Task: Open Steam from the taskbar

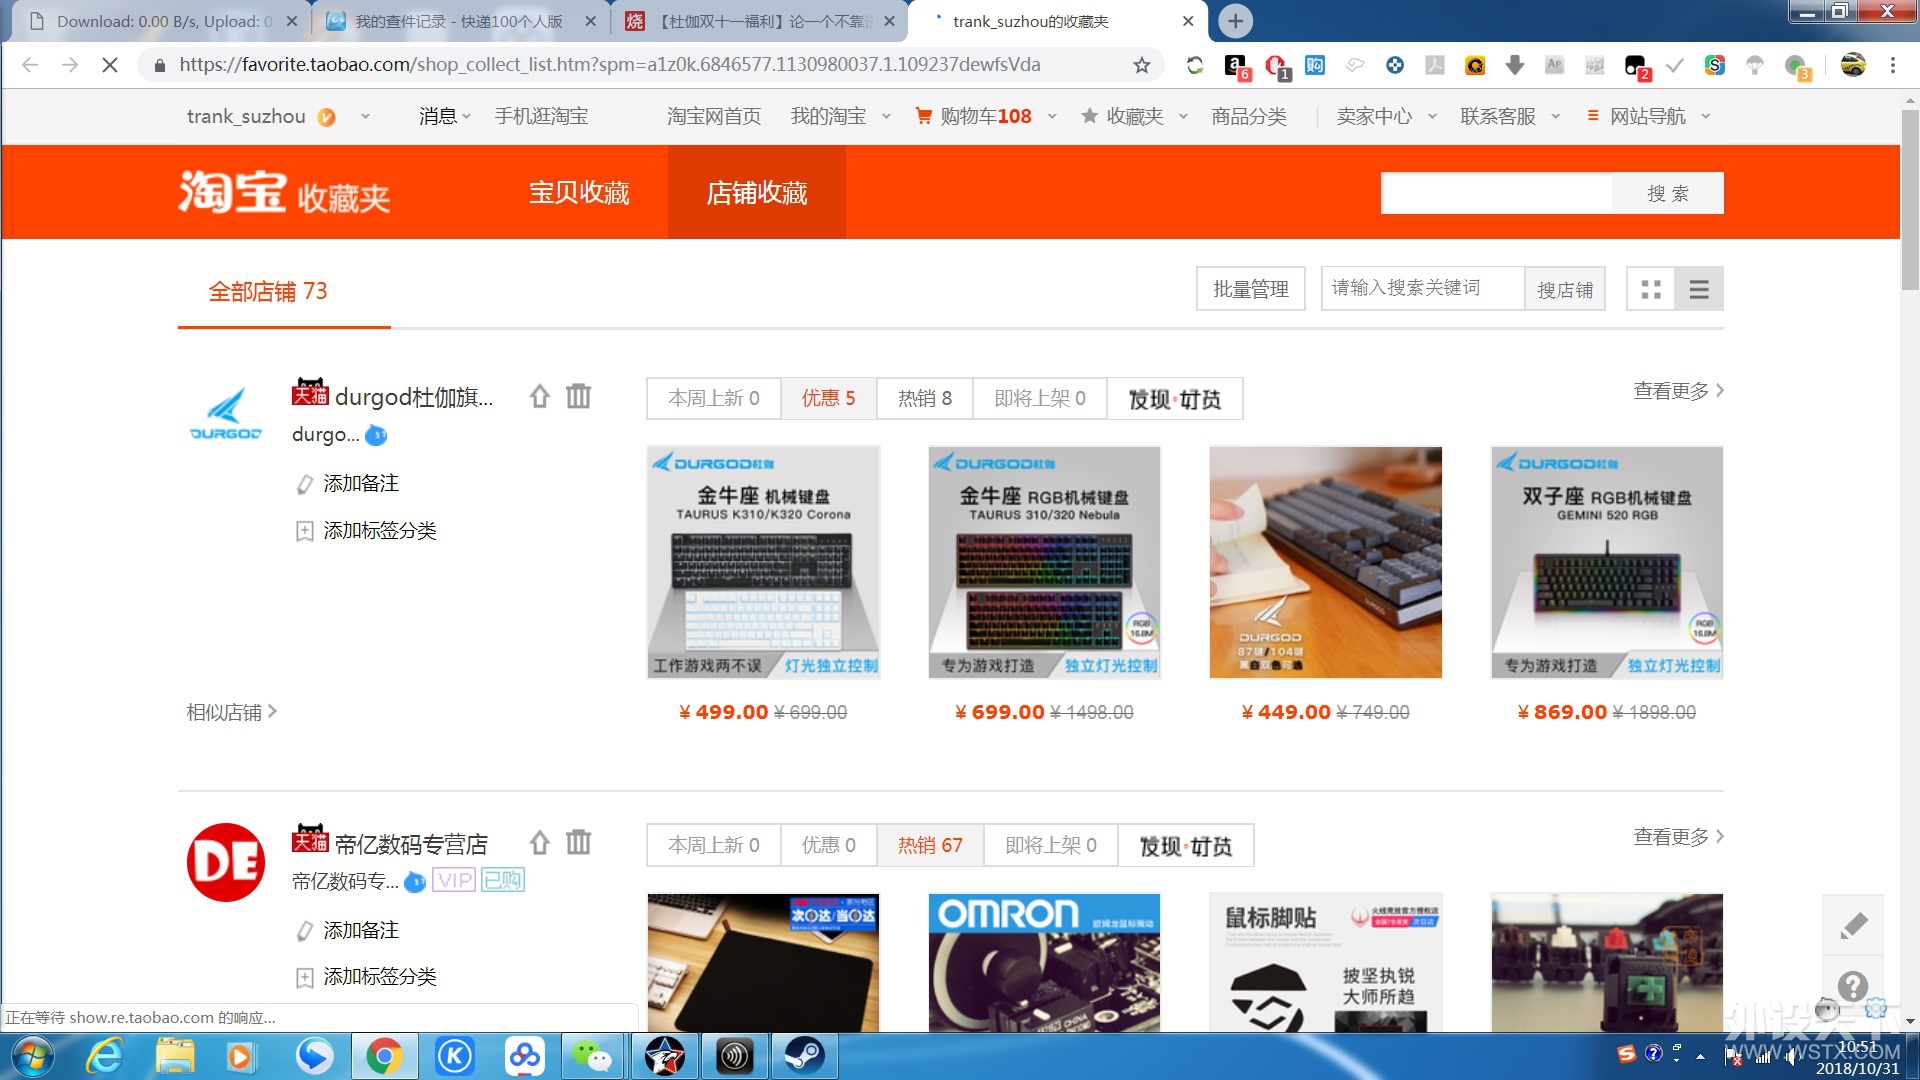Action: tap(804, 1056)
